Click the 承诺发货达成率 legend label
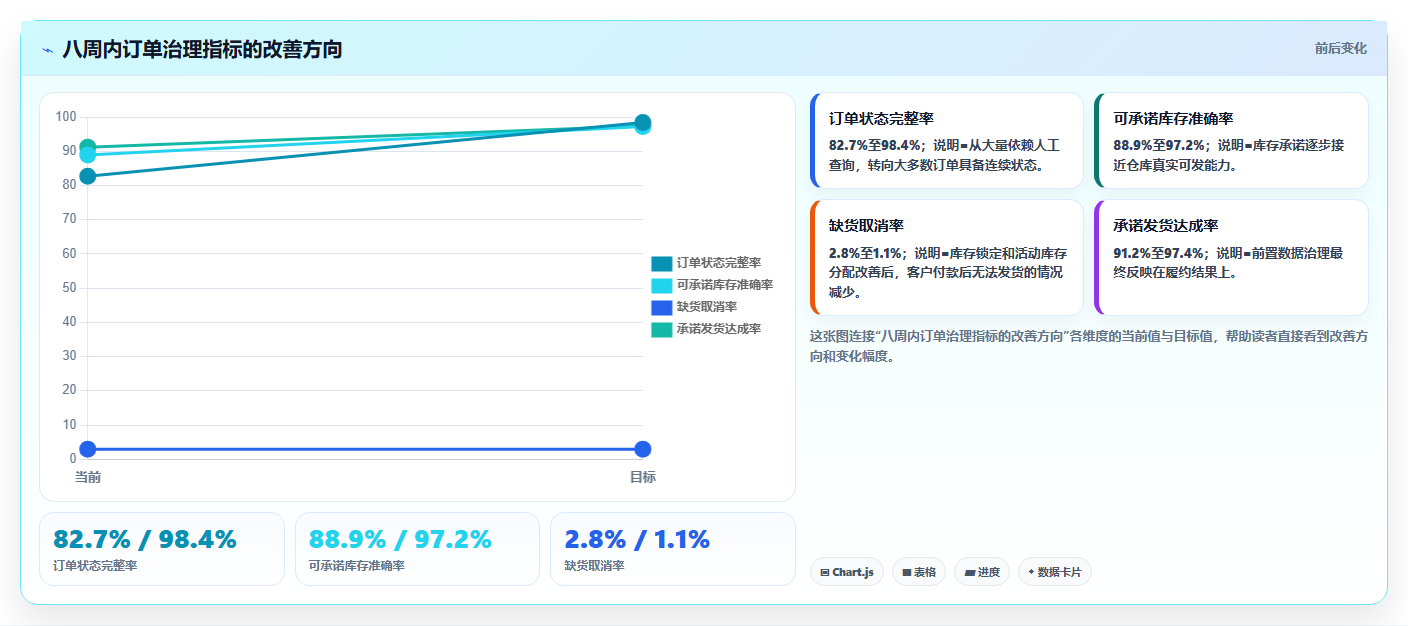 718,329
